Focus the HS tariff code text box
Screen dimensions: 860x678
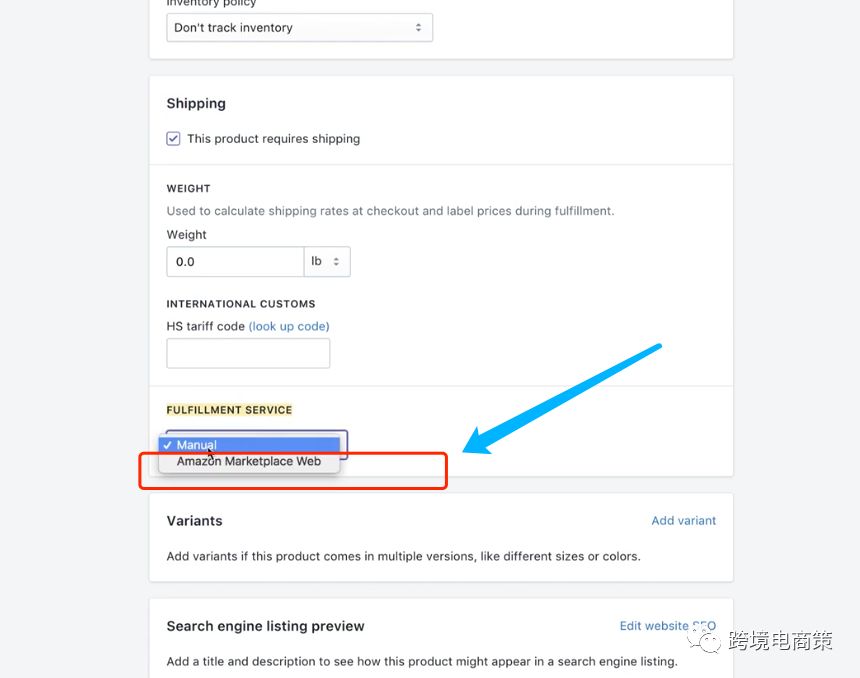(x=248, y=353)
